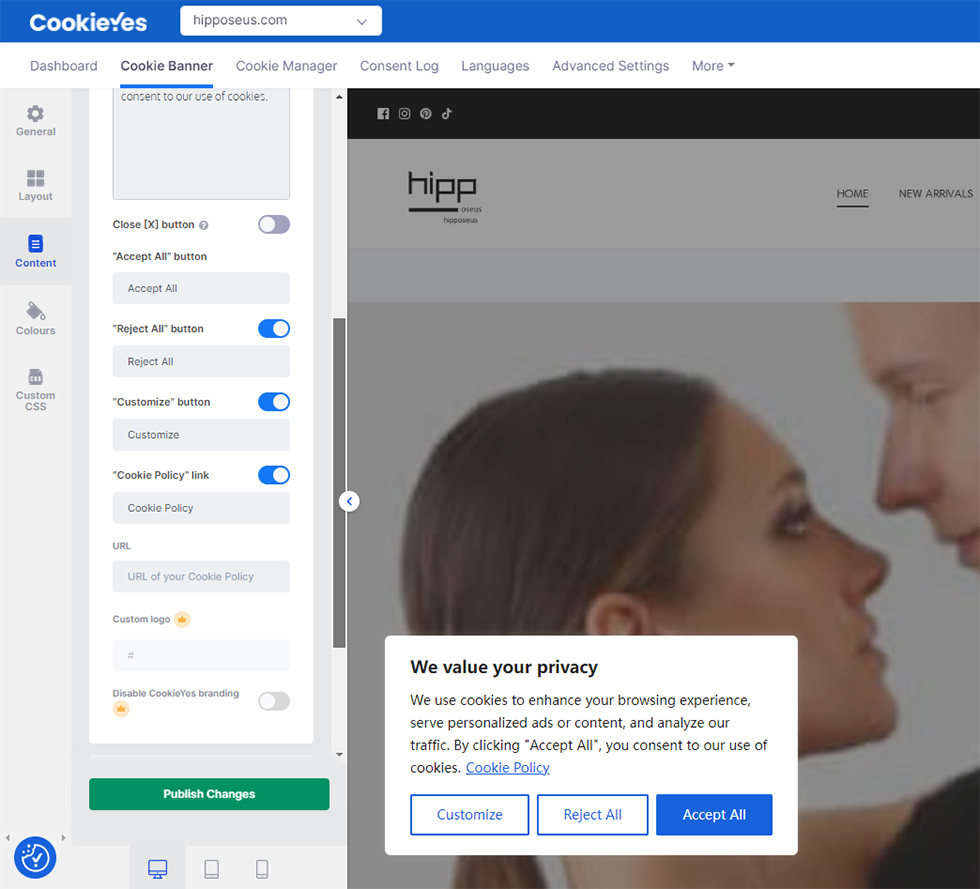Open the General settings sidebar icon
The width and height of the screenshot is (980, 889).
coord(35,120)
